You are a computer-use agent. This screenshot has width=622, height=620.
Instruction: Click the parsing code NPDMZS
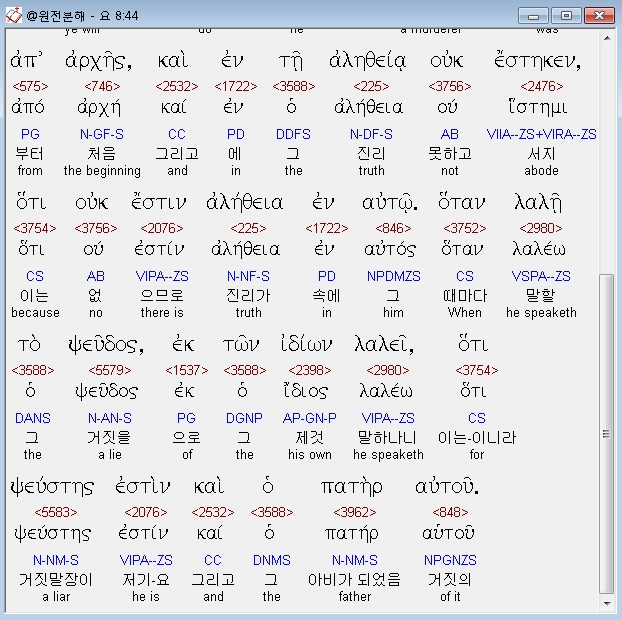(393, 276)
